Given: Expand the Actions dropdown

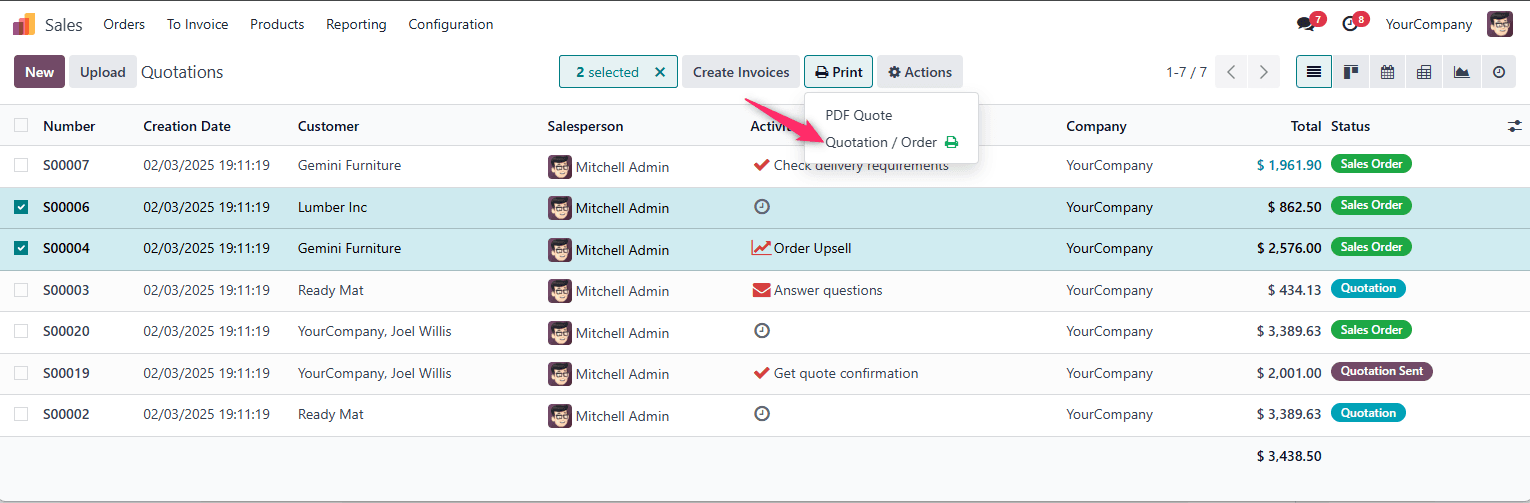Looking at the screenshot, I should [920, 72].
